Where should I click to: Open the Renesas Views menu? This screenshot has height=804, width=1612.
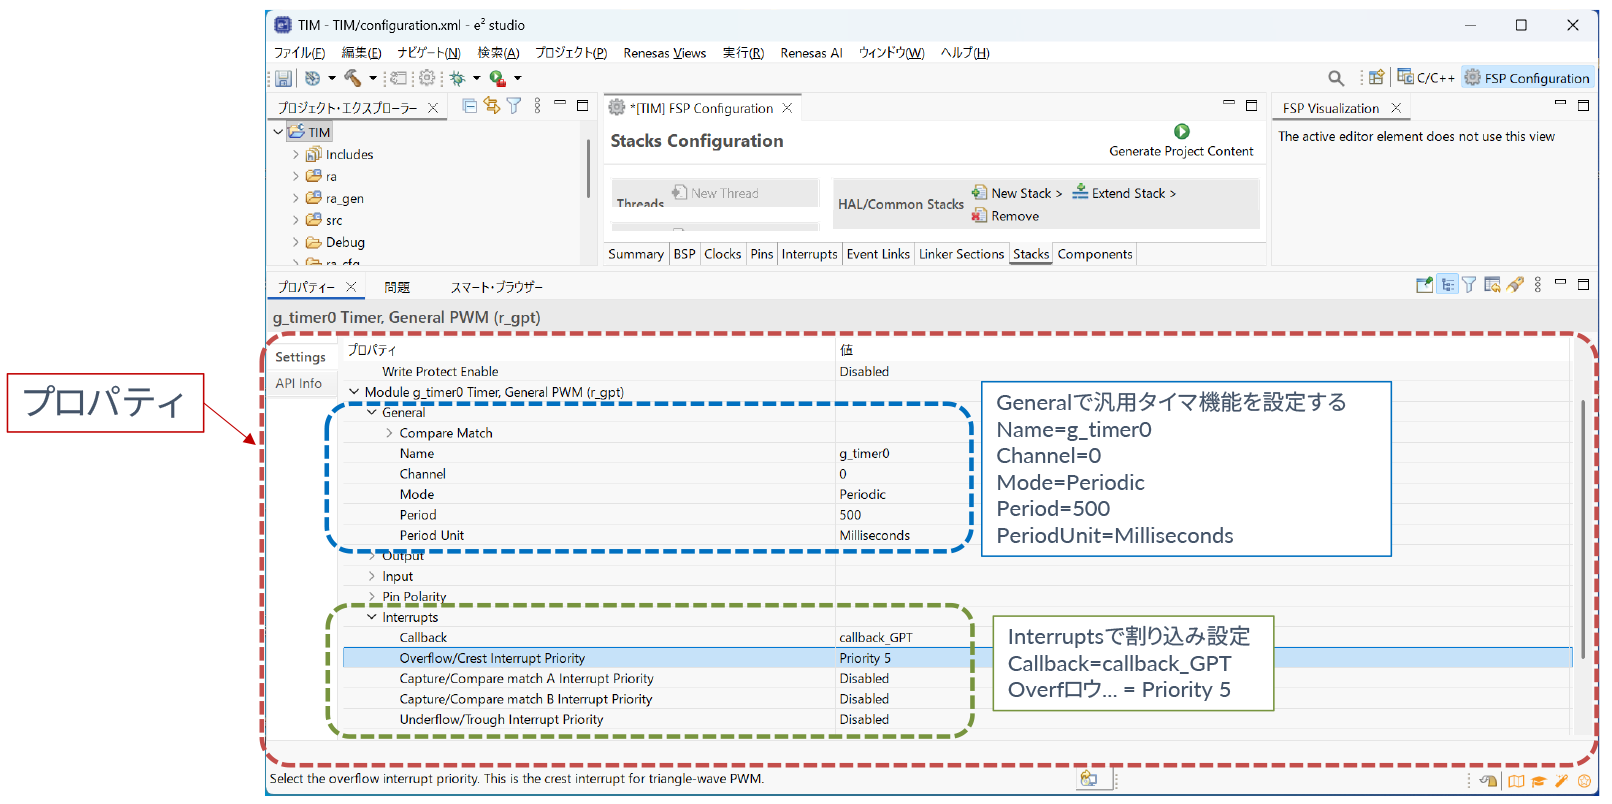coord(664,53)
